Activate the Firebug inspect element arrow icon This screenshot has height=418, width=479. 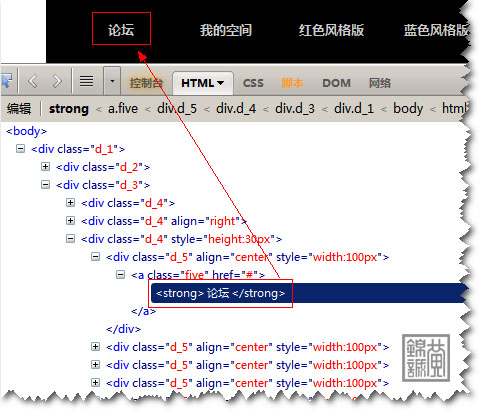click(6, 81)
